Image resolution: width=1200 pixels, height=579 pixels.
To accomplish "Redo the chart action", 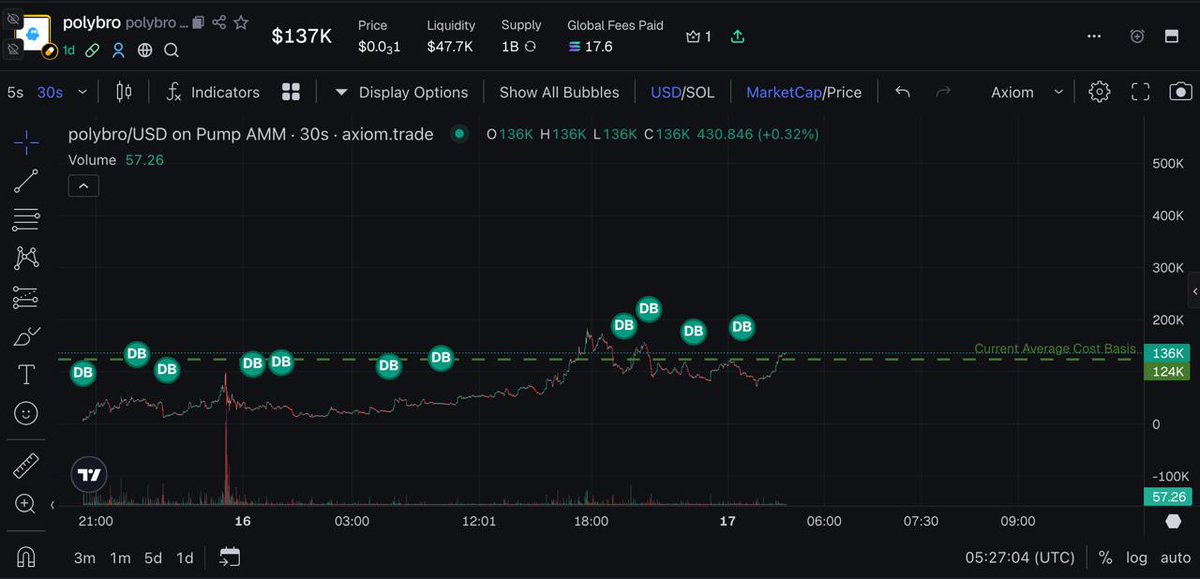I will point(943,92).
